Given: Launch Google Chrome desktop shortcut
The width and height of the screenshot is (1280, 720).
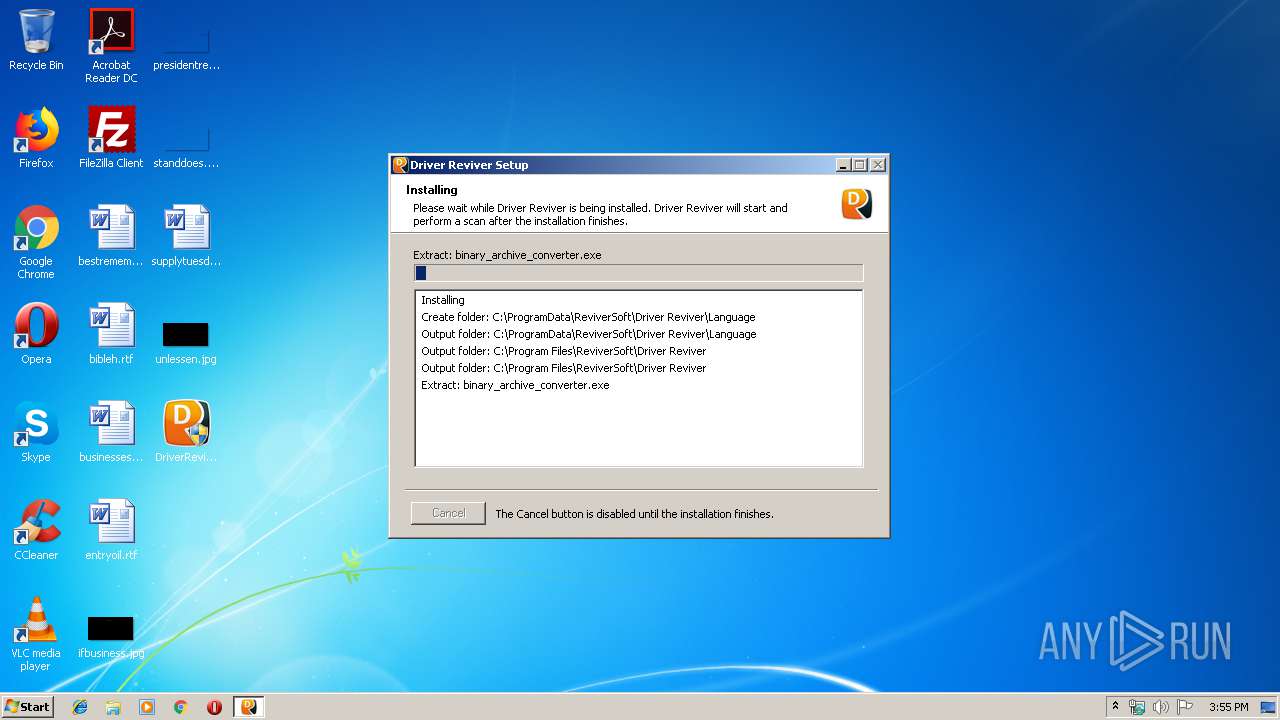Looking at the screenshot, I should click(36, 242).
